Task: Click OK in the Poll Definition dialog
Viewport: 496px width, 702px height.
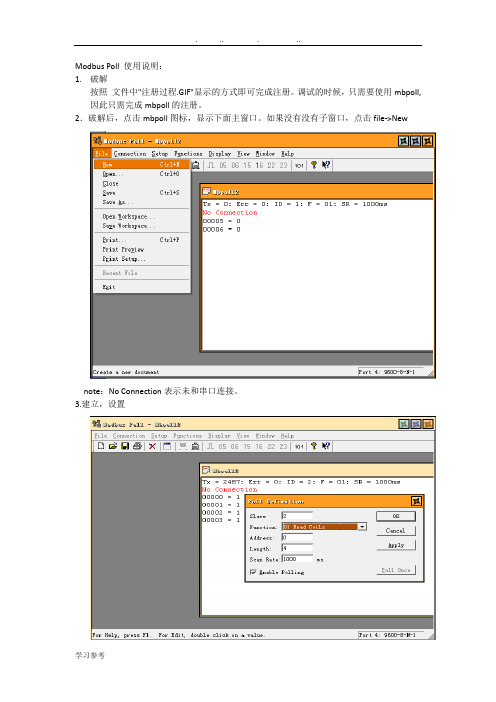Action: tap(396, 516)
